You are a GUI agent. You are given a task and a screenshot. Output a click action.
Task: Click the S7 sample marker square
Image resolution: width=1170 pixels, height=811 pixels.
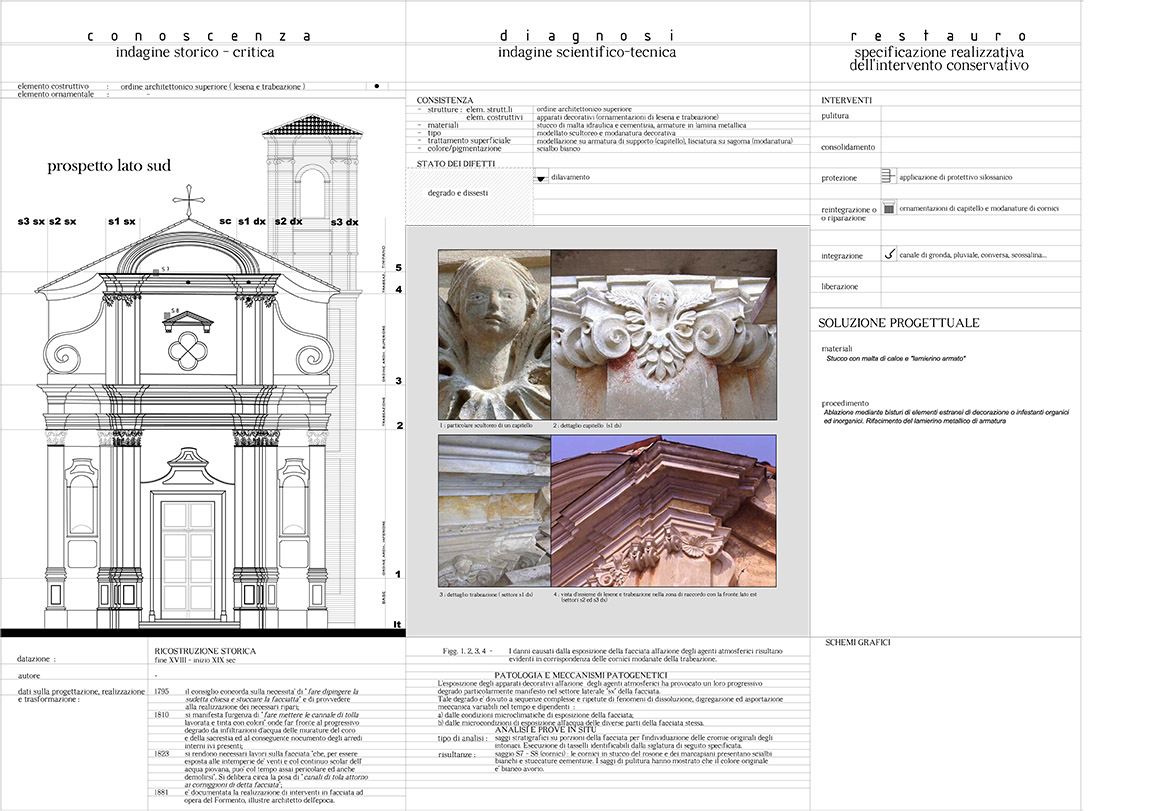[x=159, y=270]
